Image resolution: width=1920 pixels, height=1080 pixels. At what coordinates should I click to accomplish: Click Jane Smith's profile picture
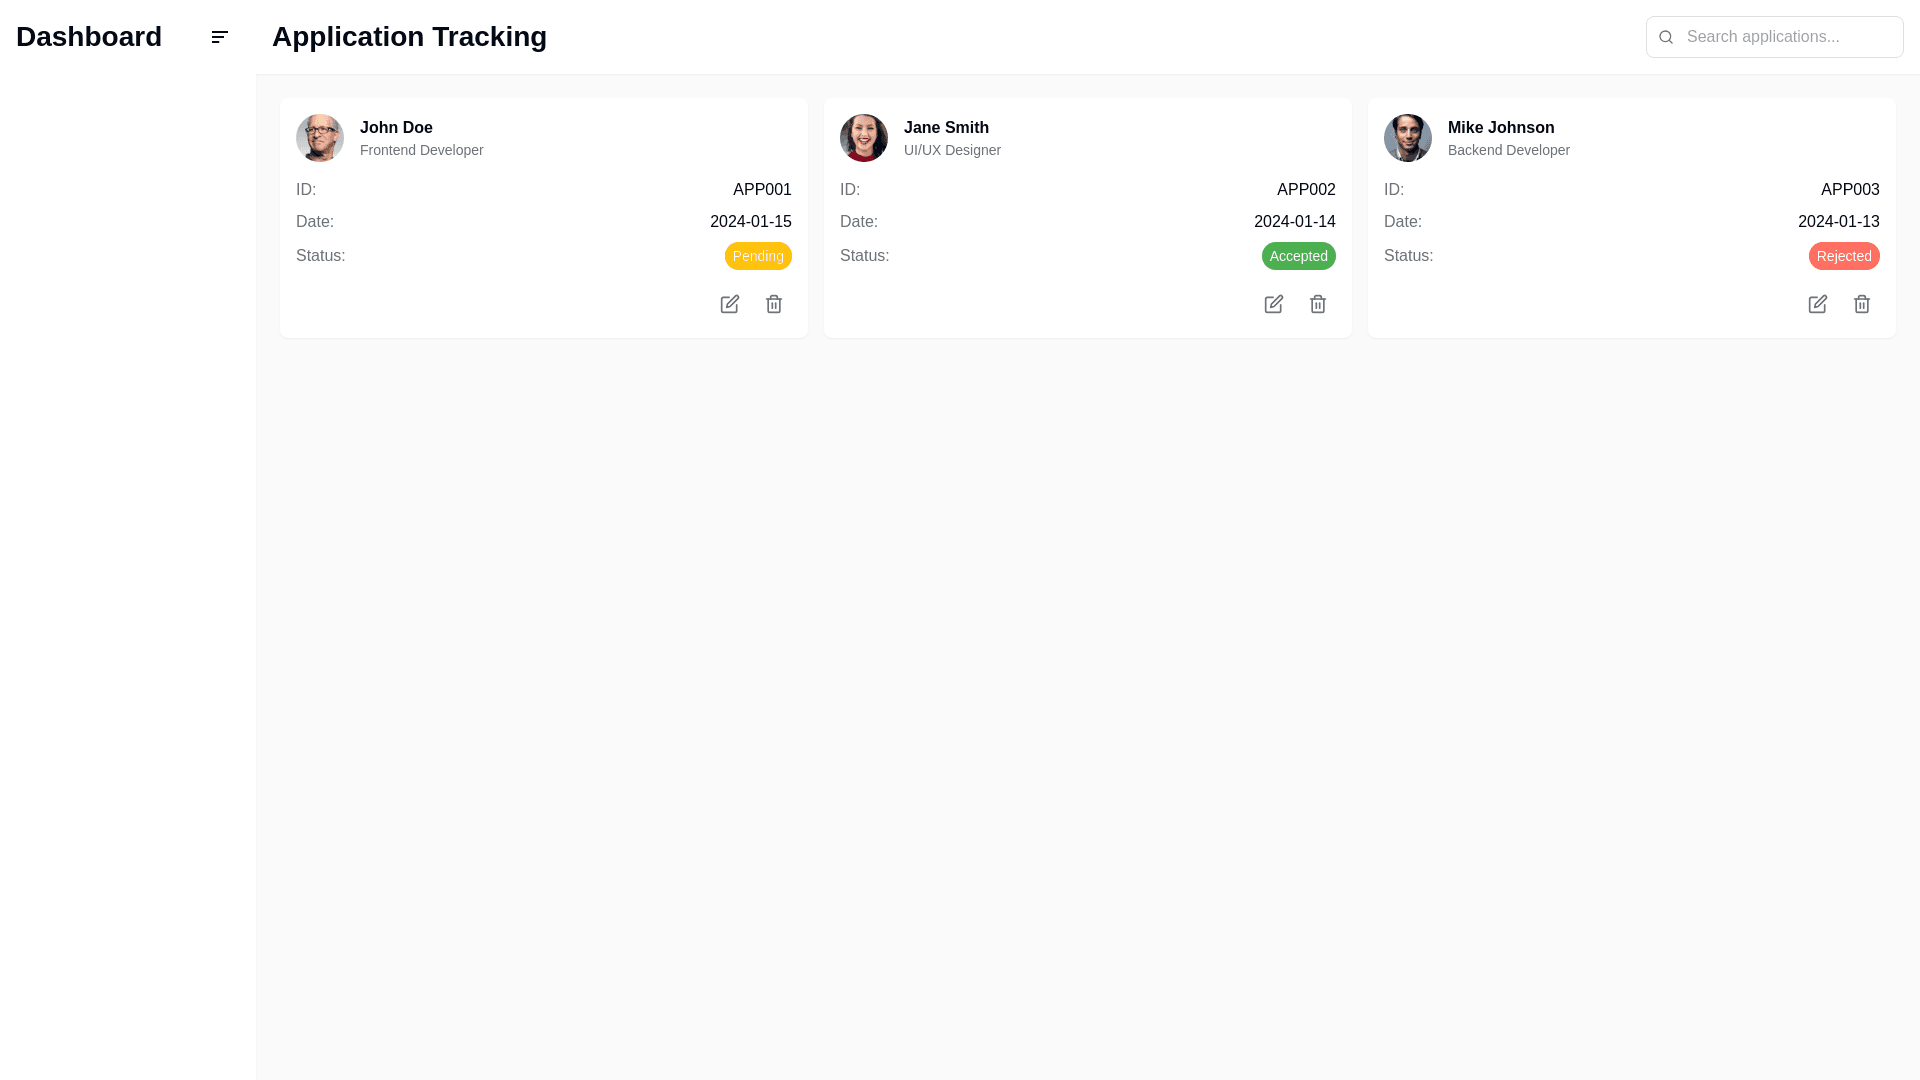click(x=864, y=138)
